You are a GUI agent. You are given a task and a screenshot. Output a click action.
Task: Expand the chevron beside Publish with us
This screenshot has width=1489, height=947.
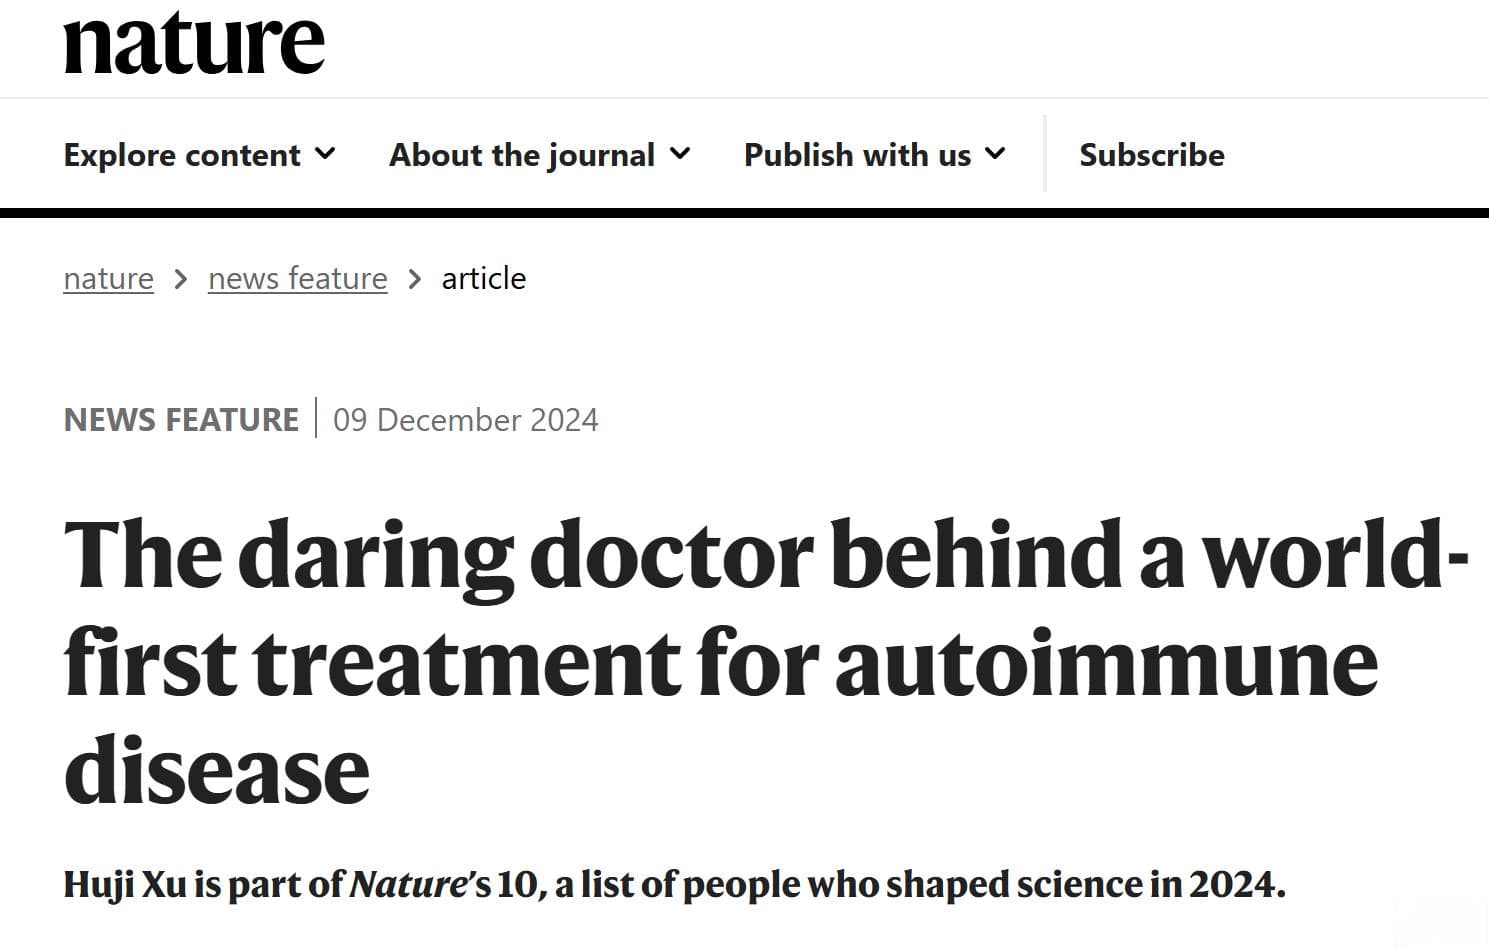[995, 154]
